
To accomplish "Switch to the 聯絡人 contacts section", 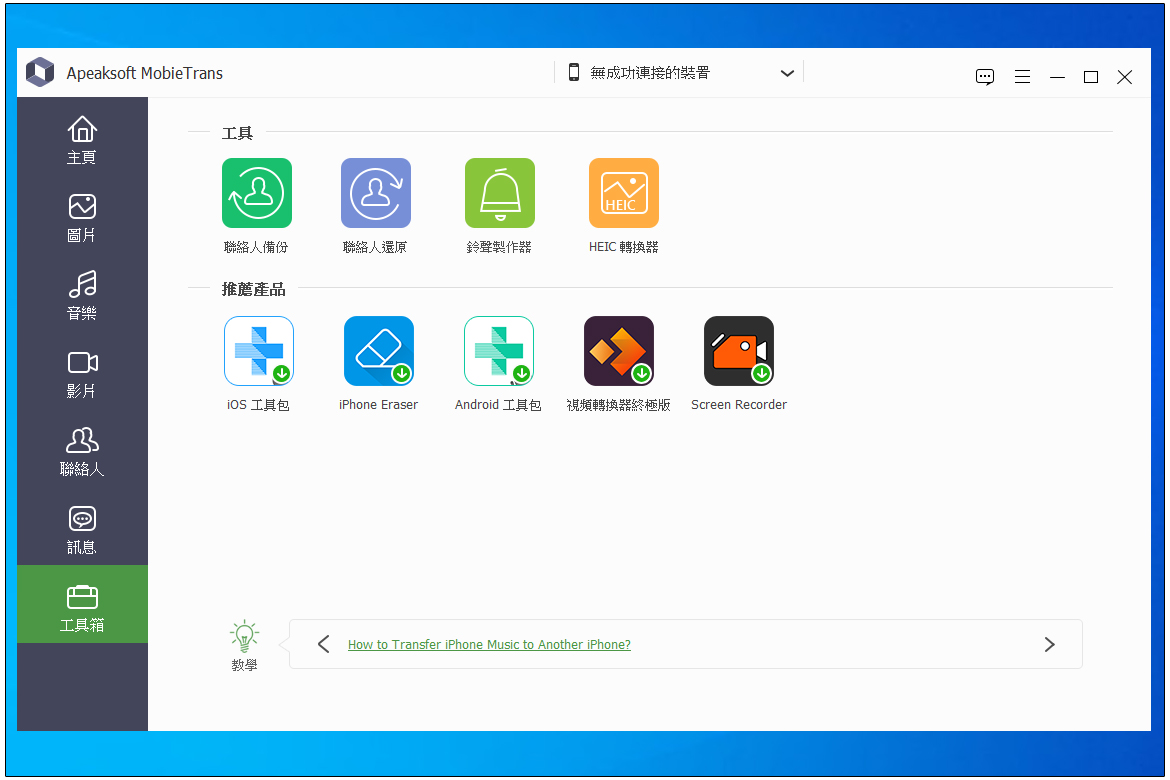I will click(x=82, y=452).
